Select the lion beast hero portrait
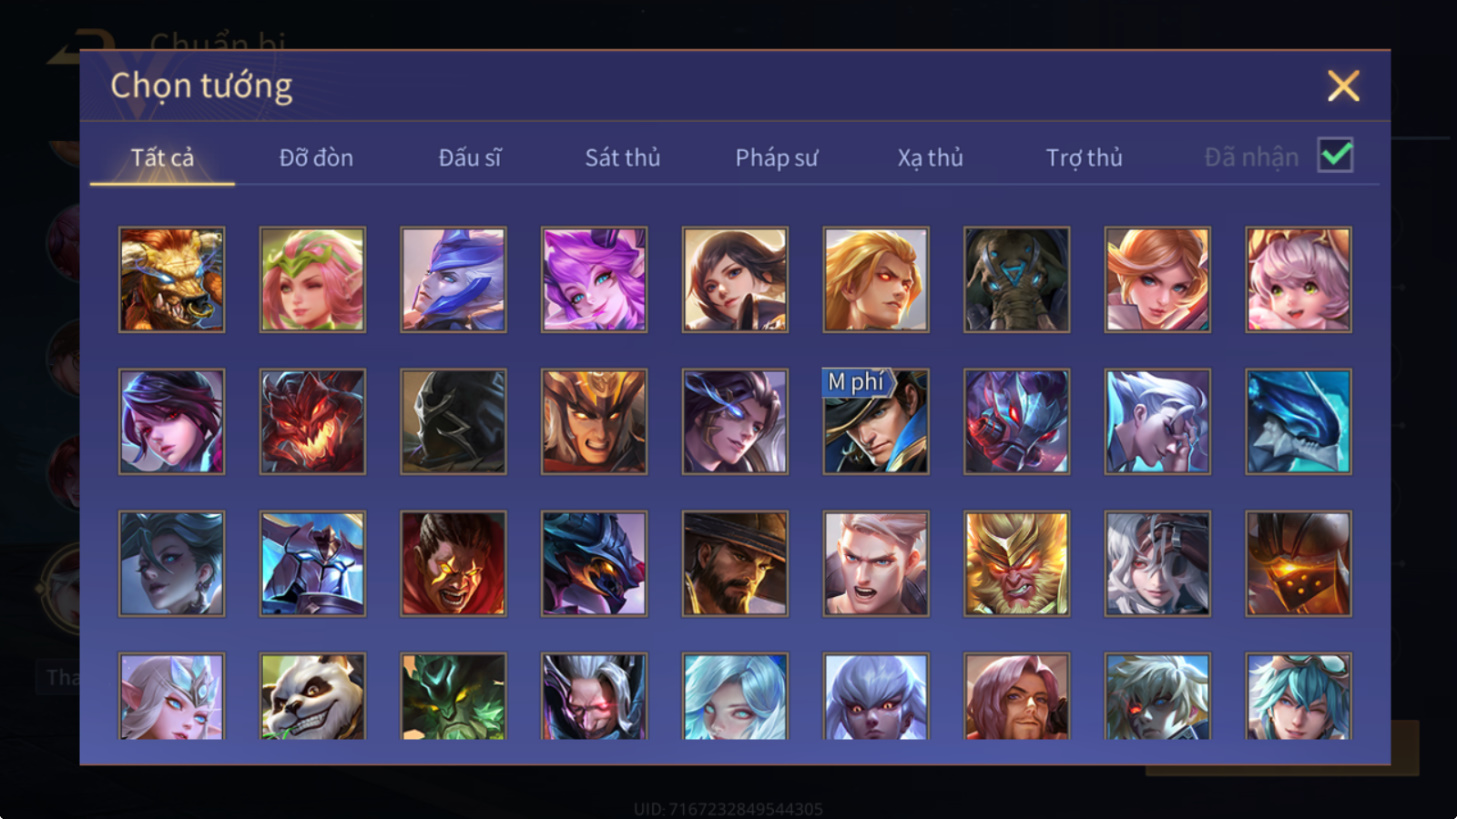 [x=172, y=279]
